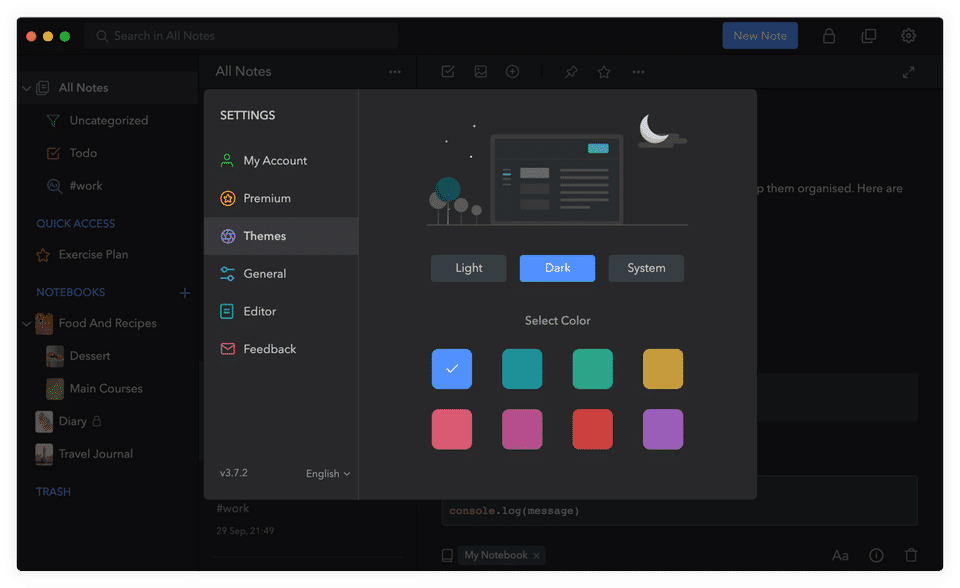The height and width of the screenshot is (588, 960).
Task: Select the Dark theme mode
Action: (557, 268)
